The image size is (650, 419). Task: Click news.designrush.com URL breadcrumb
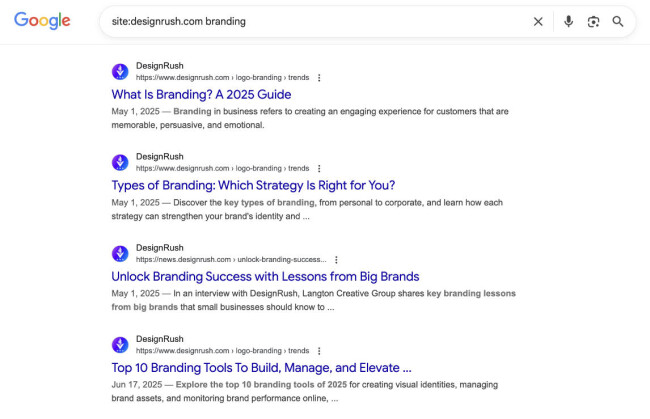click(230, 259)
